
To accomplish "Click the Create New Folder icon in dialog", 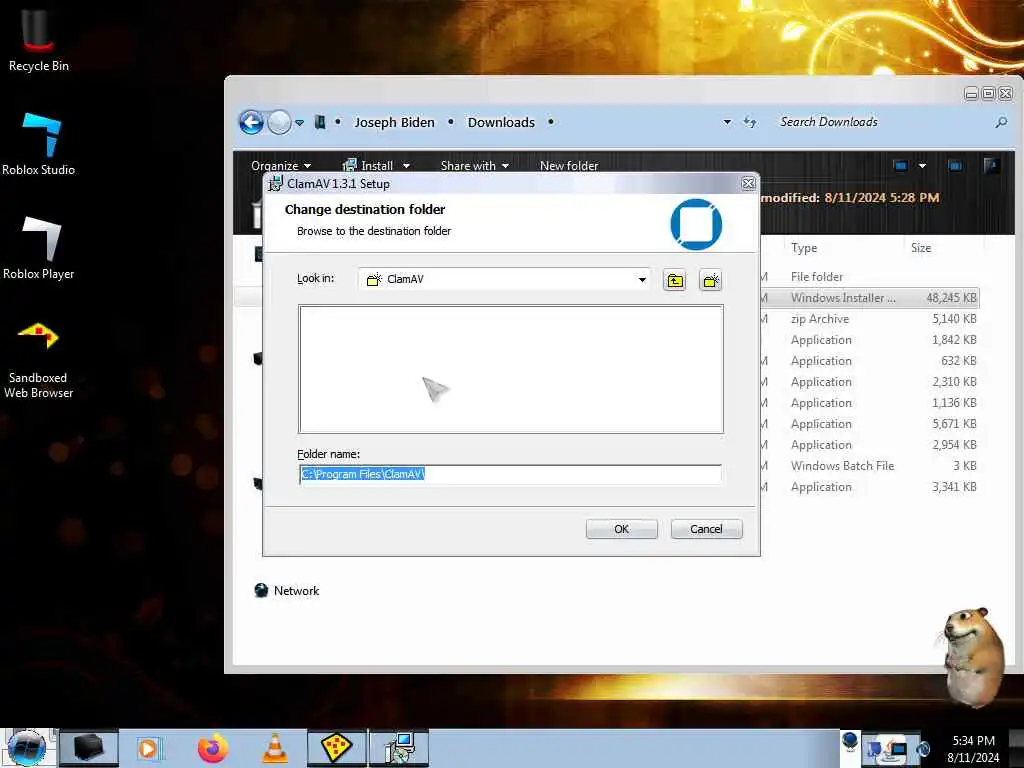I will [711, 281].
